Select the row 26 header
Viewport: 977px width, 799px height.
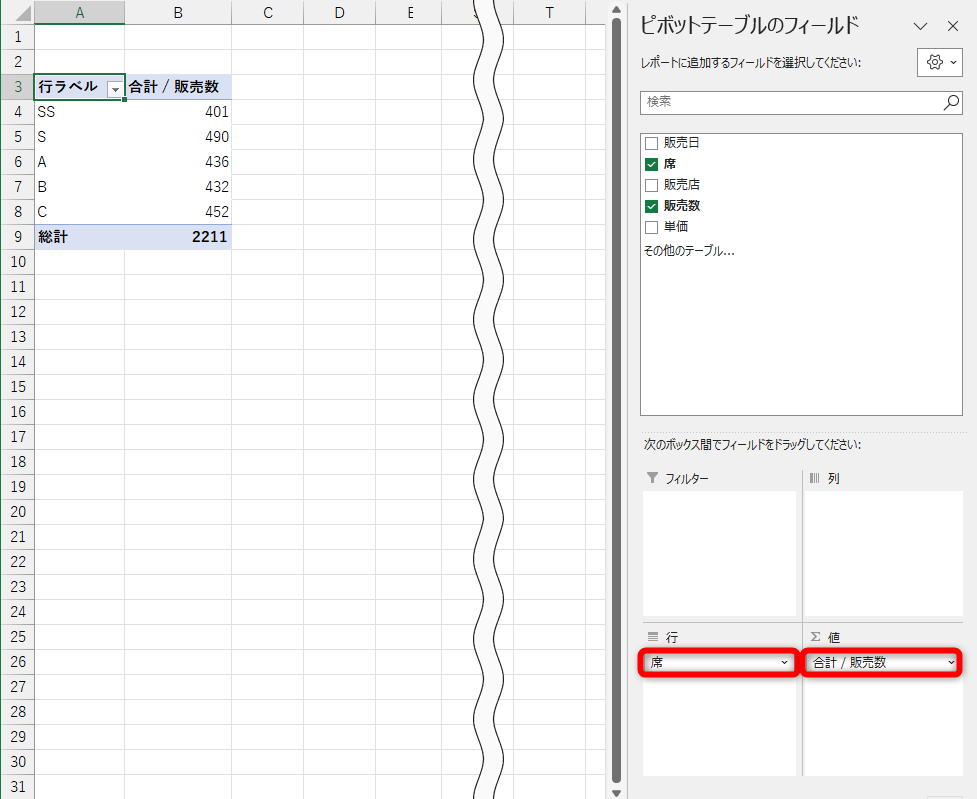point(17,661)
